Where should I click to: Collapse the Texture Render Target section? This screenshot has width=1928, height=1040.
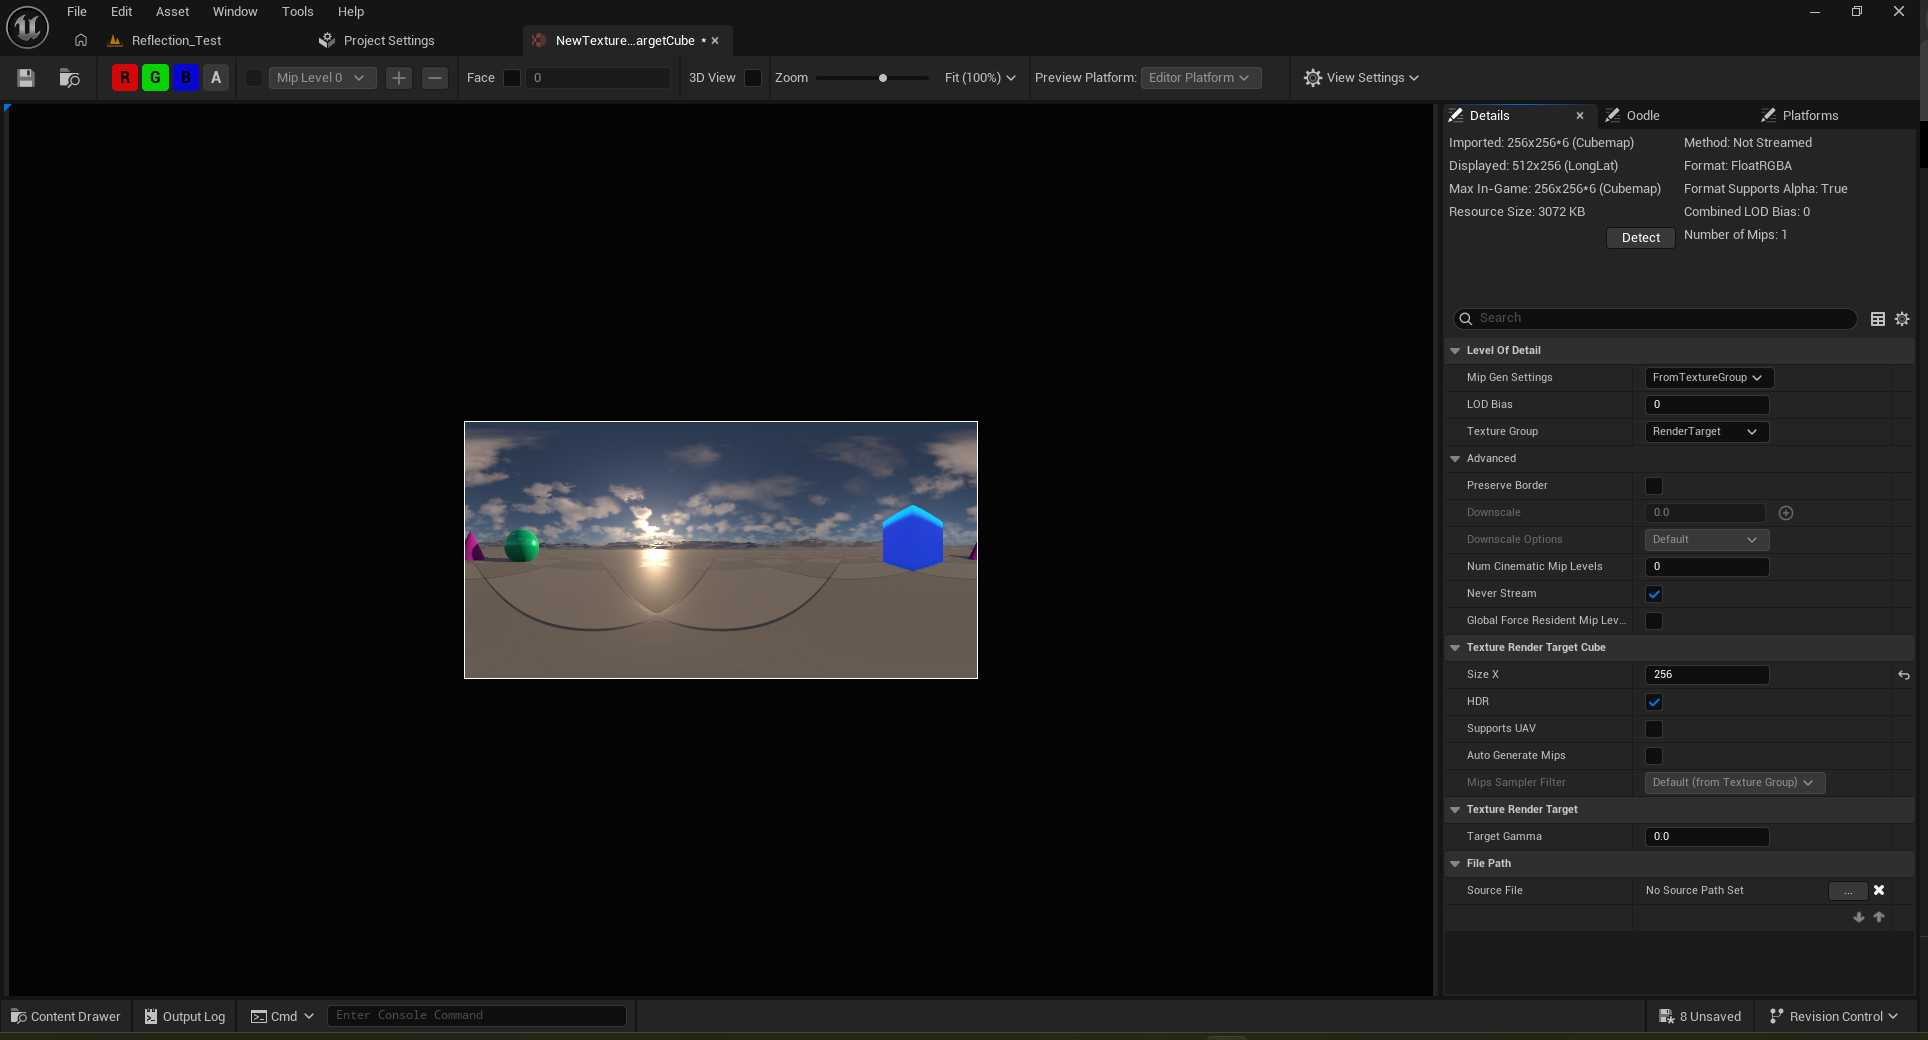click(x=1455, y=810)
